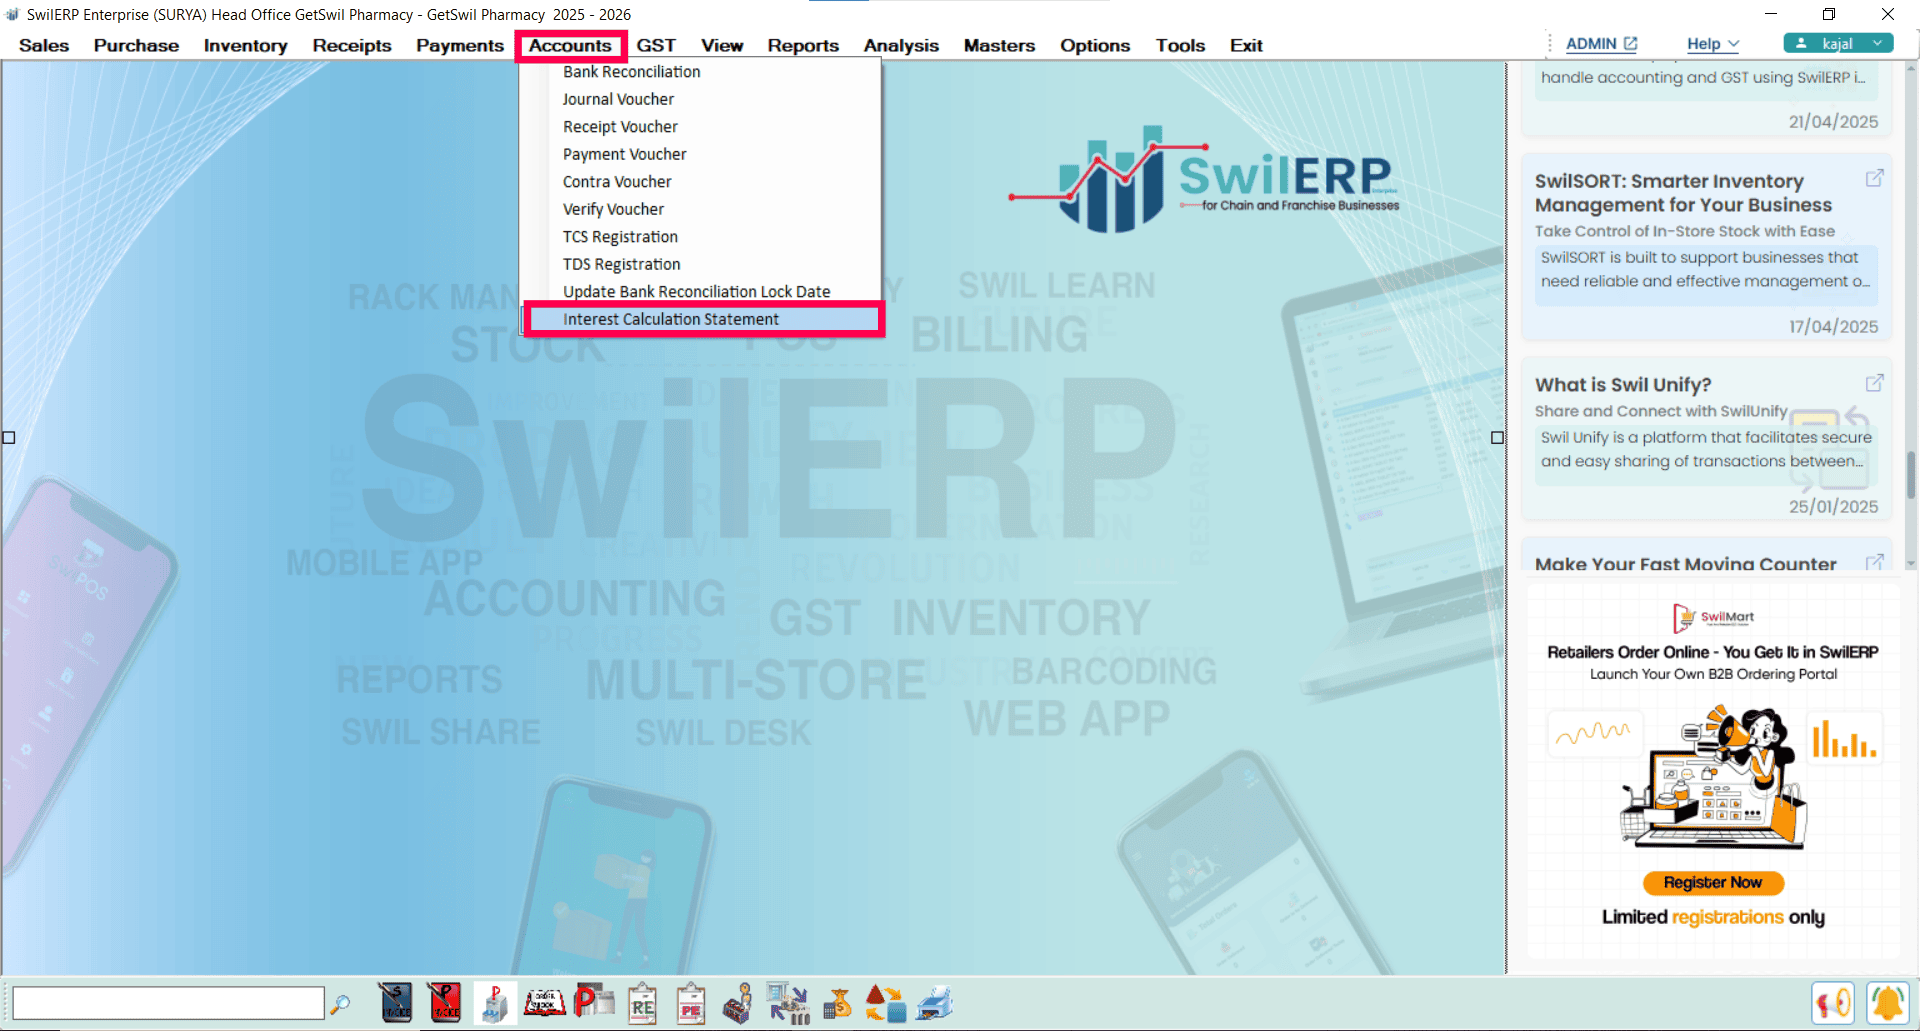This screenshot has height=1031, width=1920.
Task: Open the Reports menu
Action: click(x=803, y=45)
